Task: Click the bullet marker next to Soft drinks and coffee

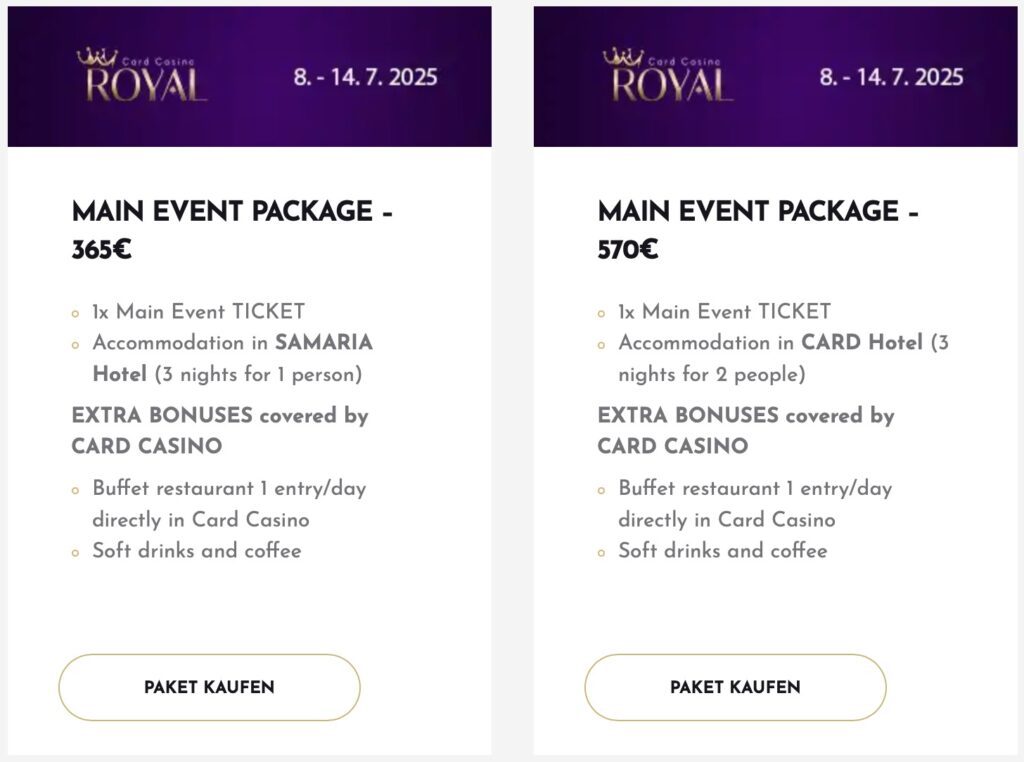Action: coord(75,551)
